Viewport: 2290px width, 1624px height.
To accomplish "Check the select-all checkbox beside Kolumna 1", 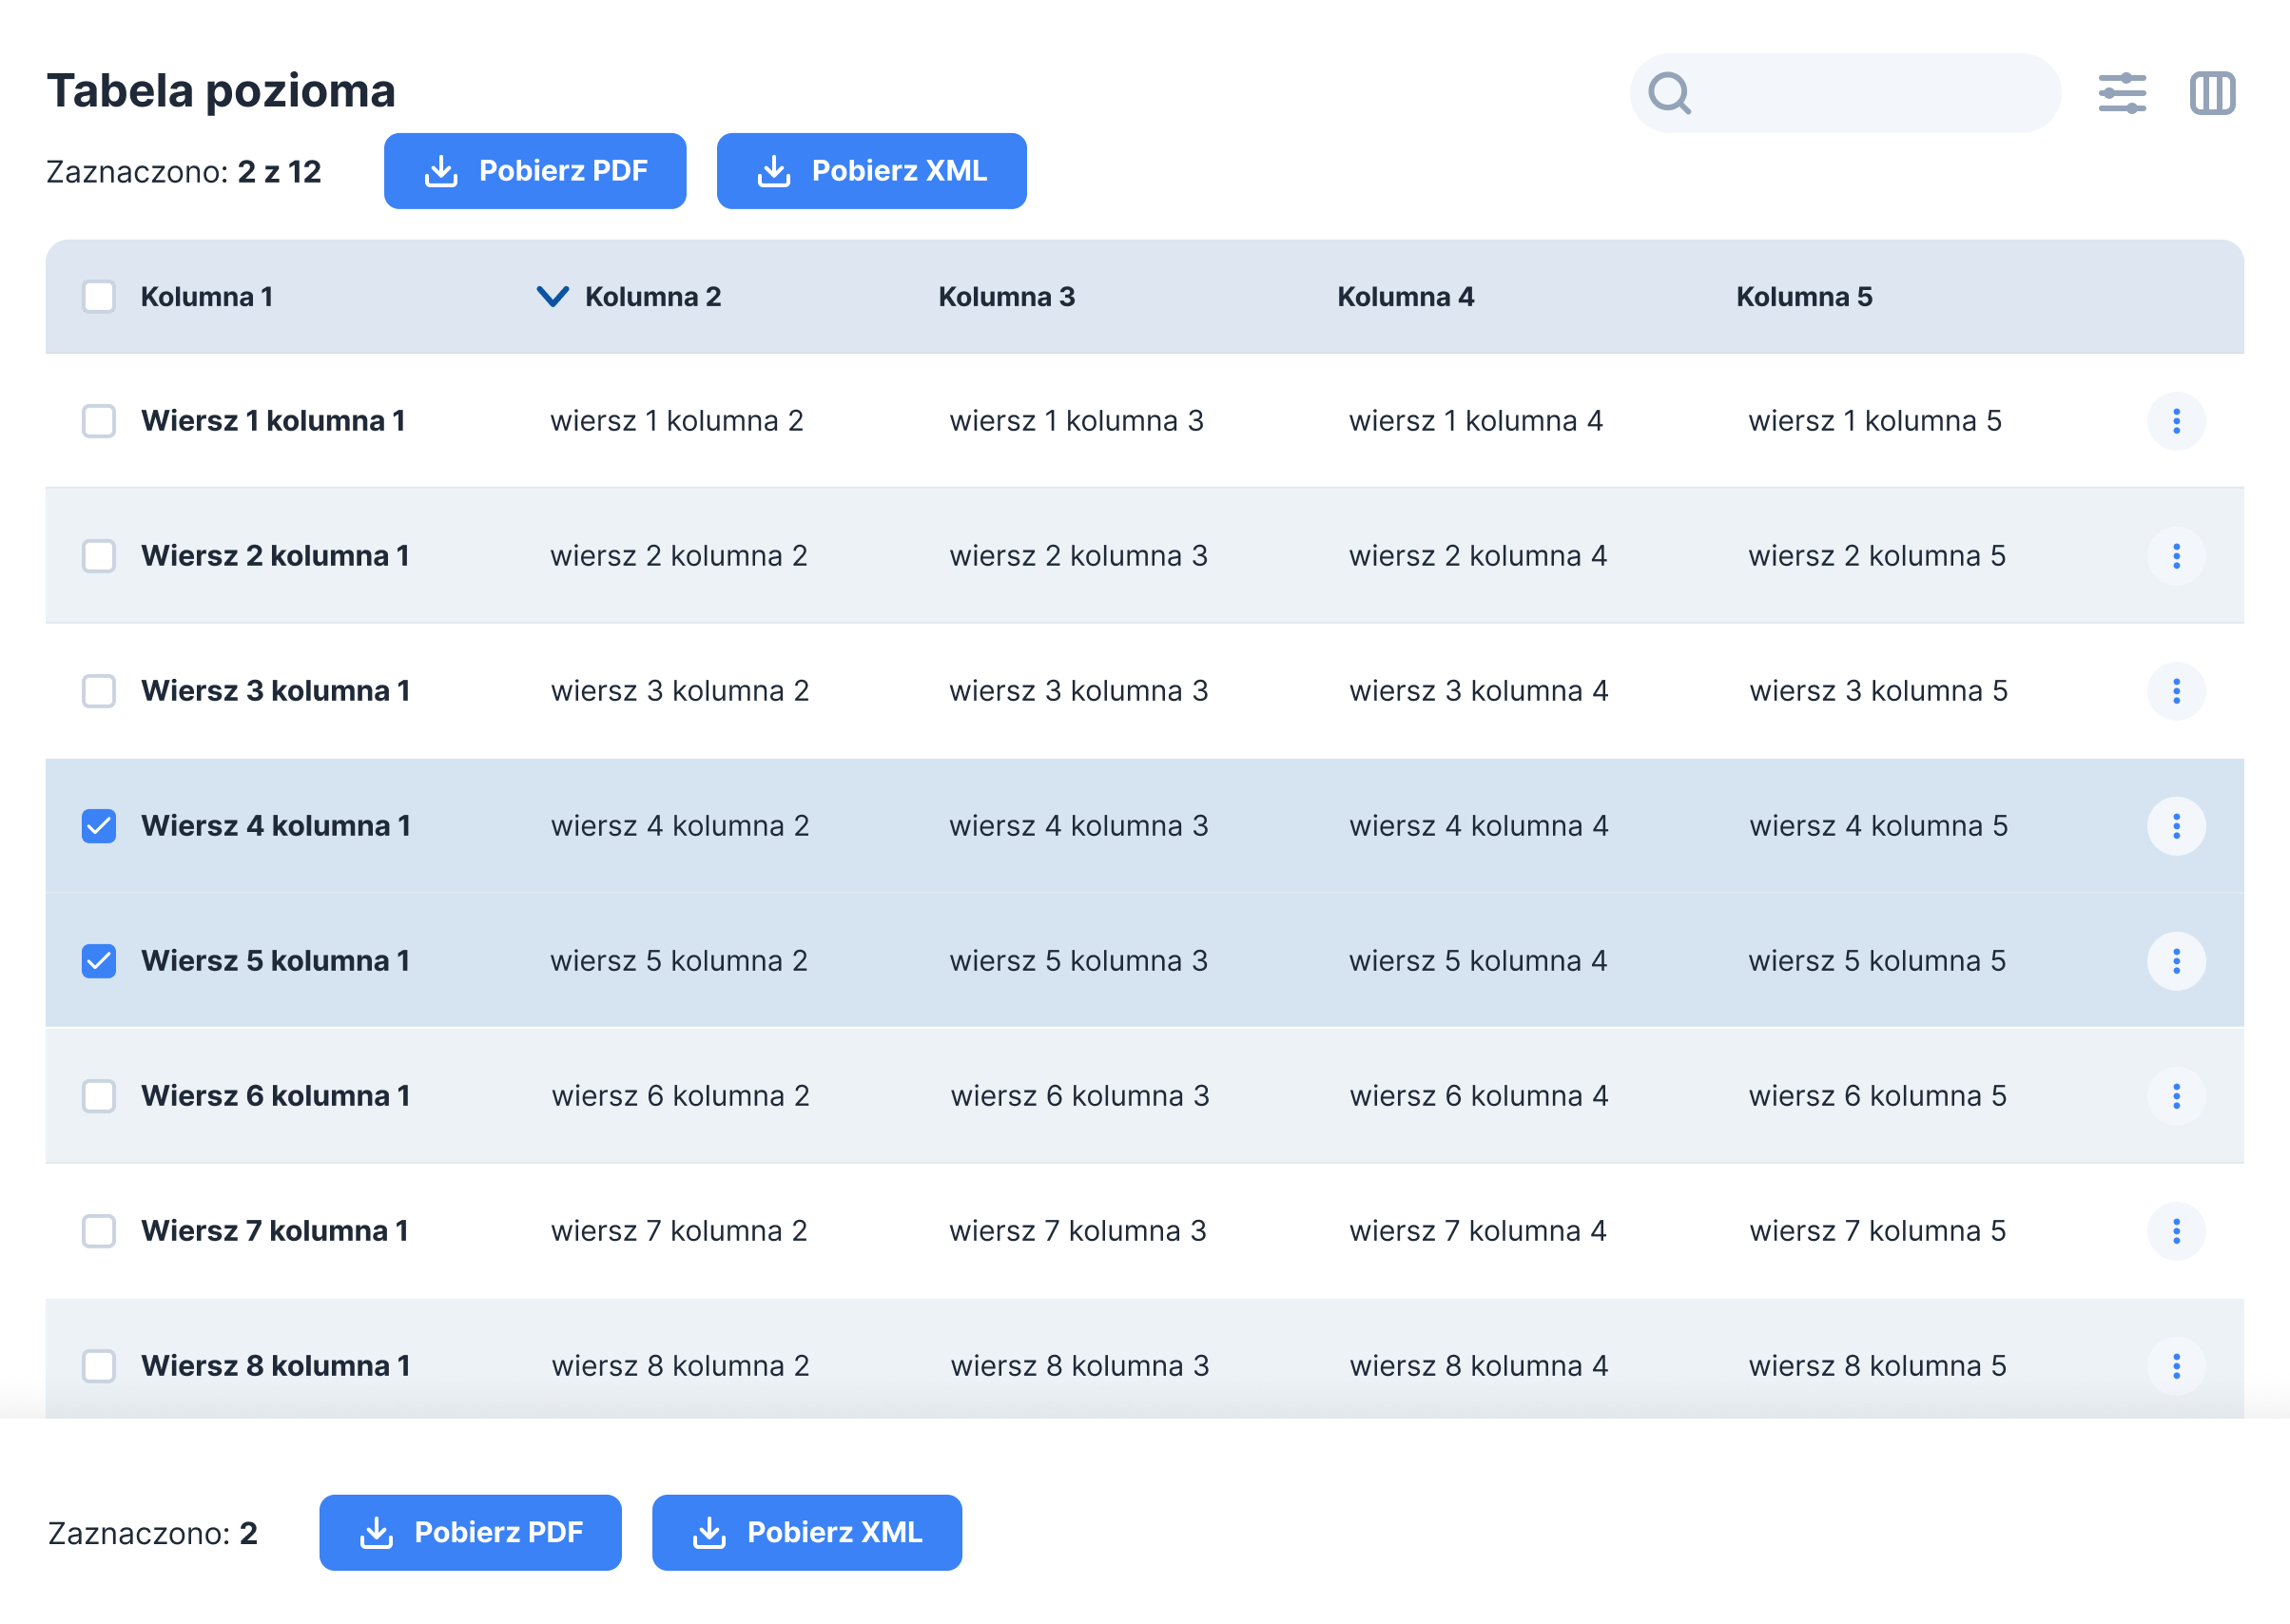I will coord(99,297).
